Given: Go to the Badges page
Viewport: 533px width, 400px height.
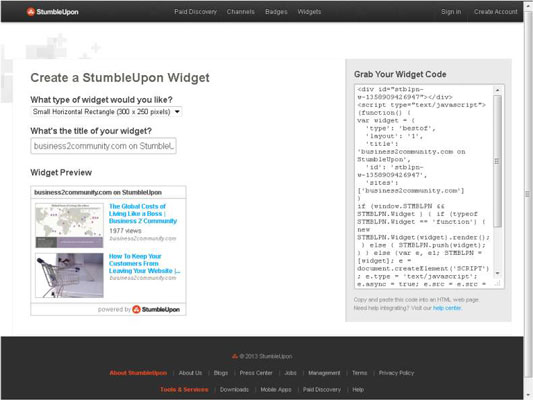Looking at the screenshot, I should point(276,12).
